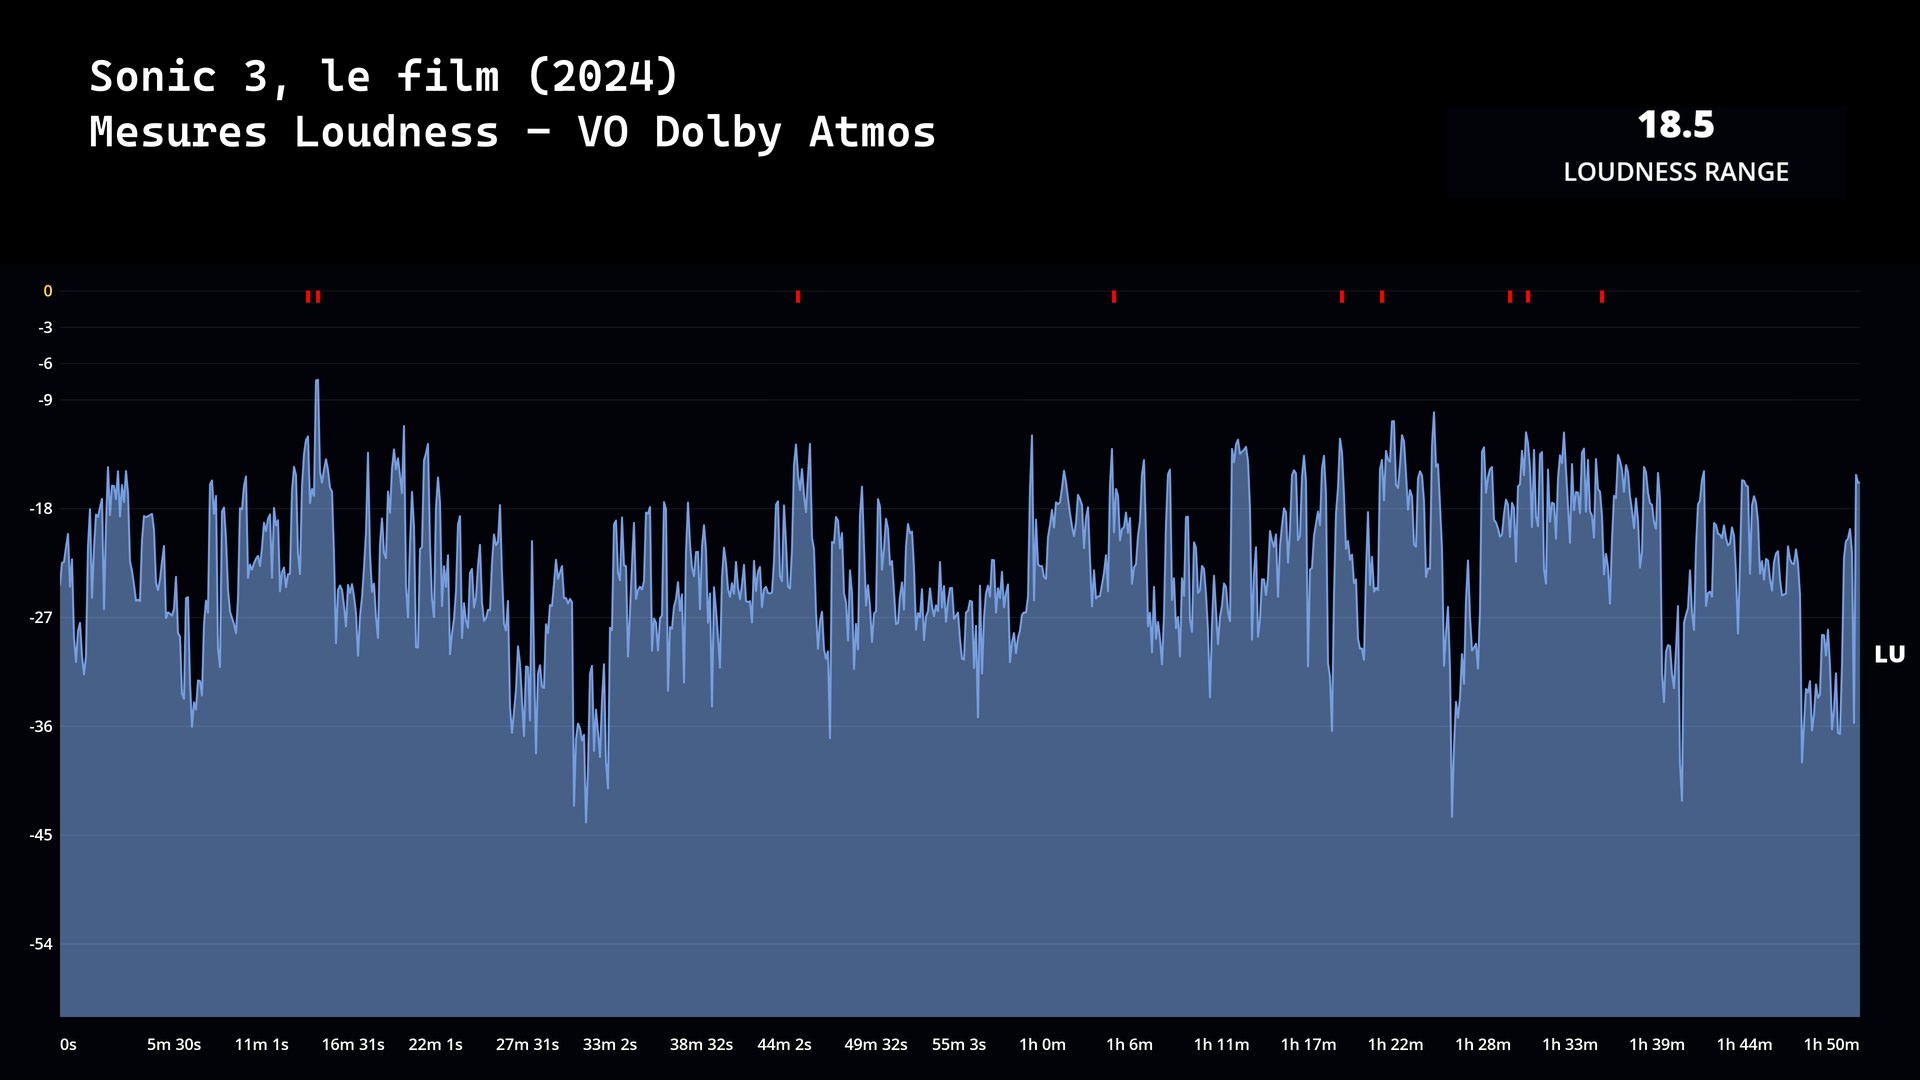Click the LU axis unit label

click(1889, 654)
